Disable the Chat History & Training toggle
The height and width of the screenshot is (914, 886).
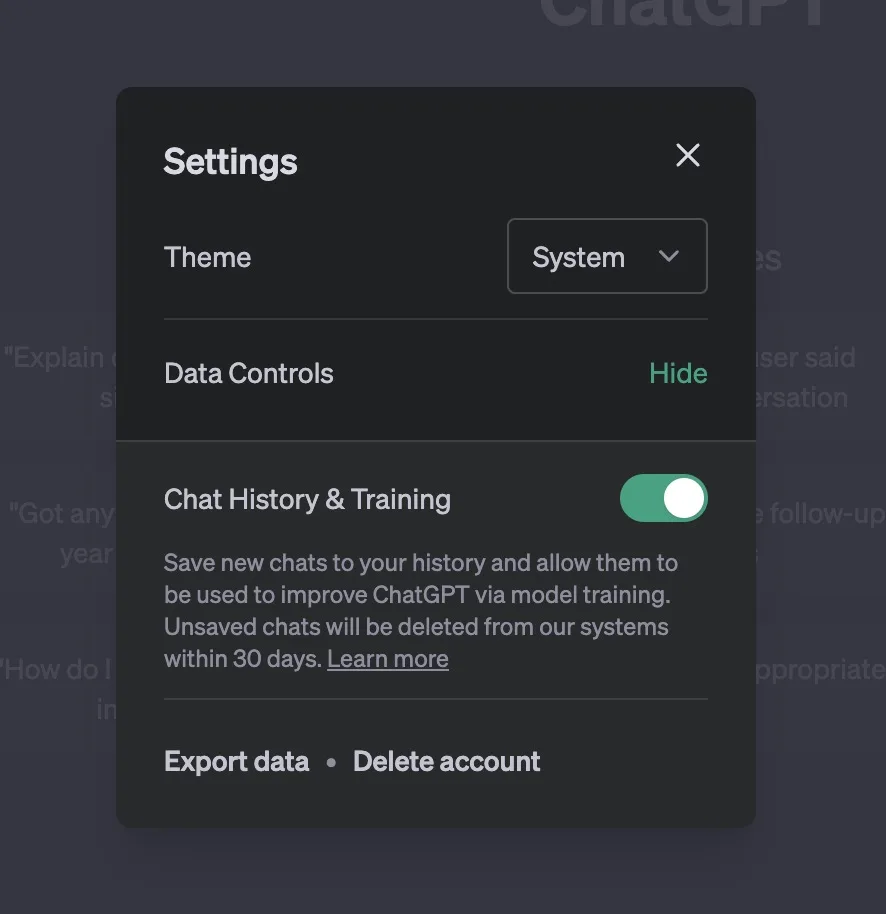663,498
